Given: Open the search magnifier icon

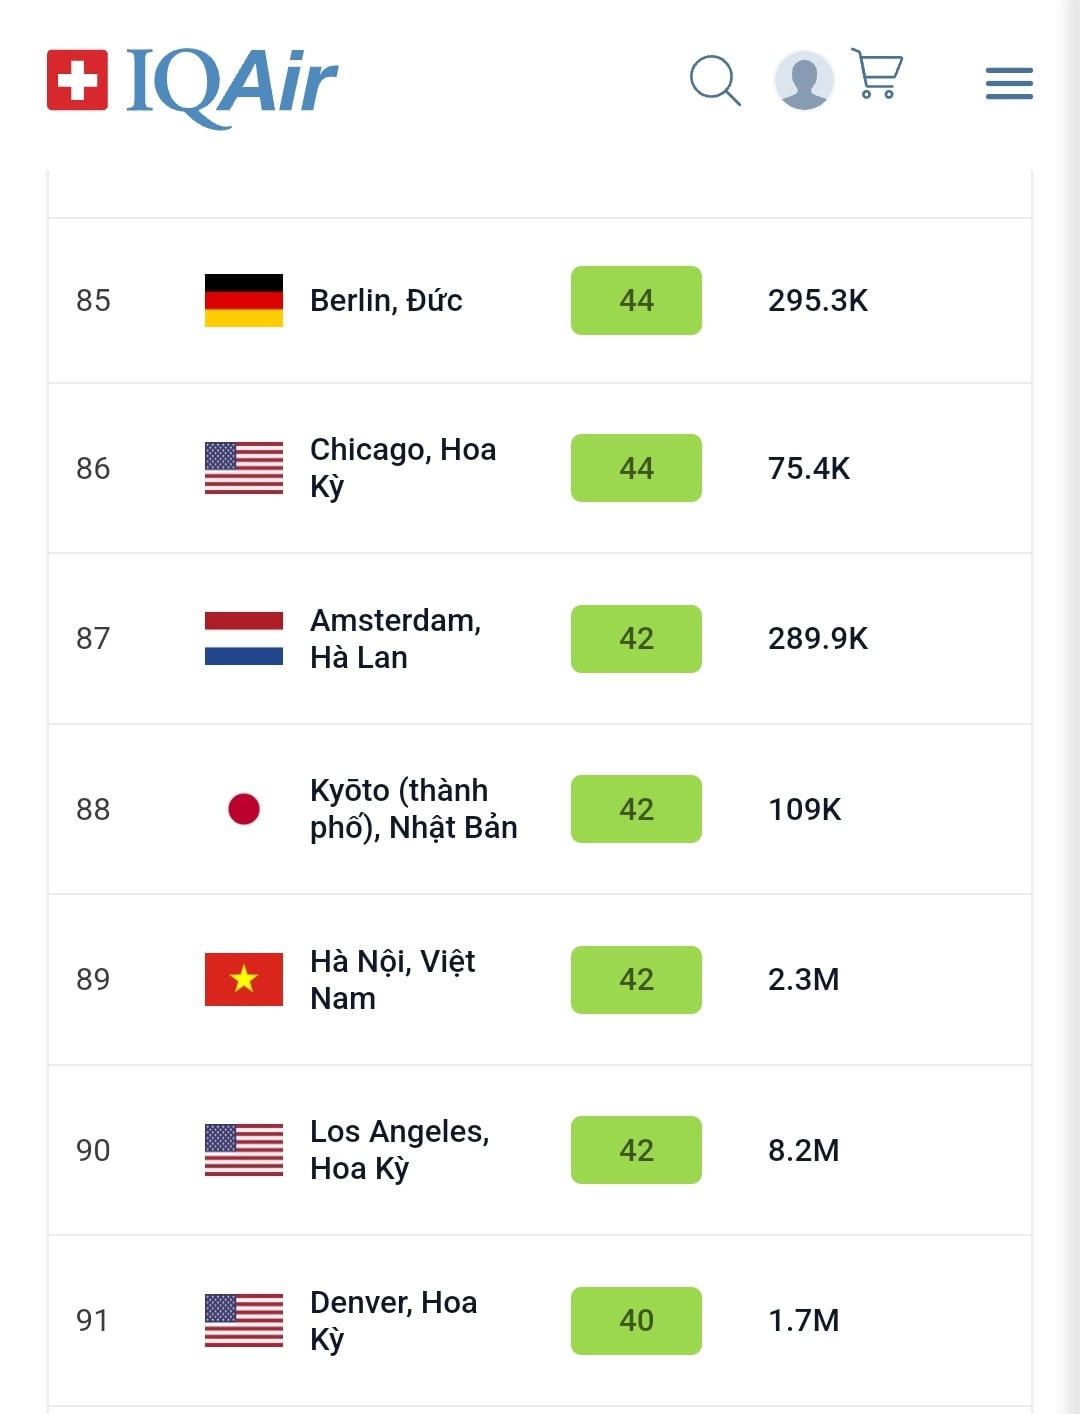Looking at the screenshot, I should coord(715,80).
